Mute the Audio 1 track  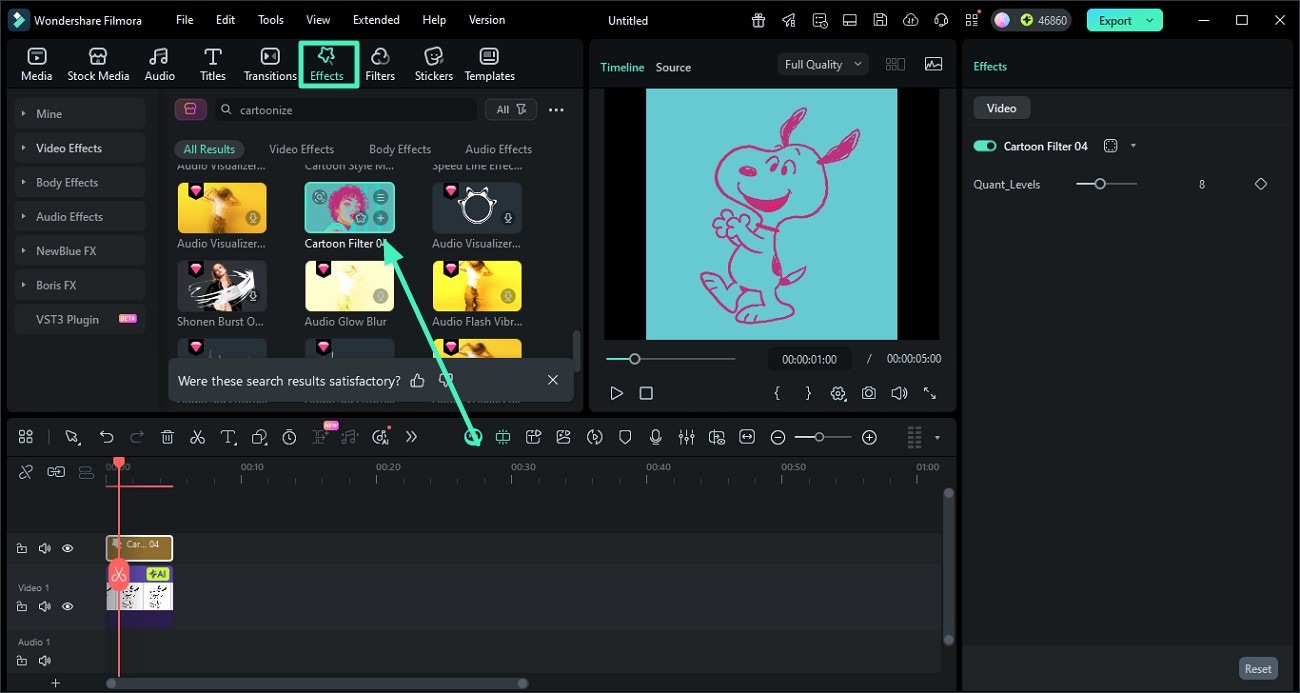pos(44,660)
